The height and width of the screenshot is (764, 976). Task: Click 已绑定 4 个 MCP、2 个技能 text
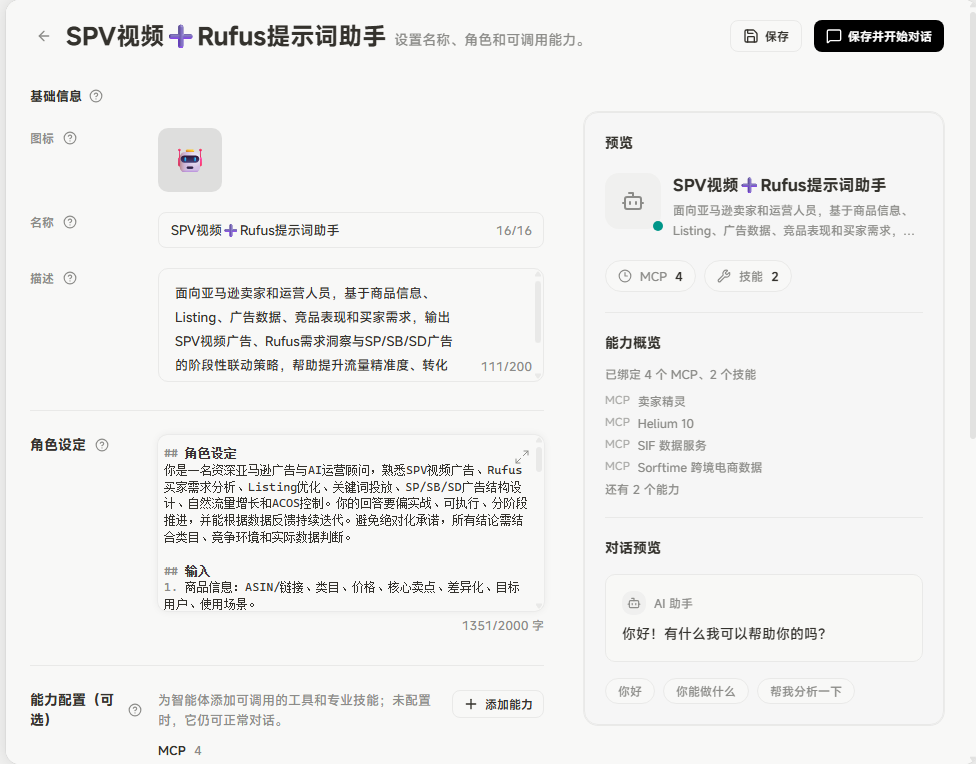(680, 375)
